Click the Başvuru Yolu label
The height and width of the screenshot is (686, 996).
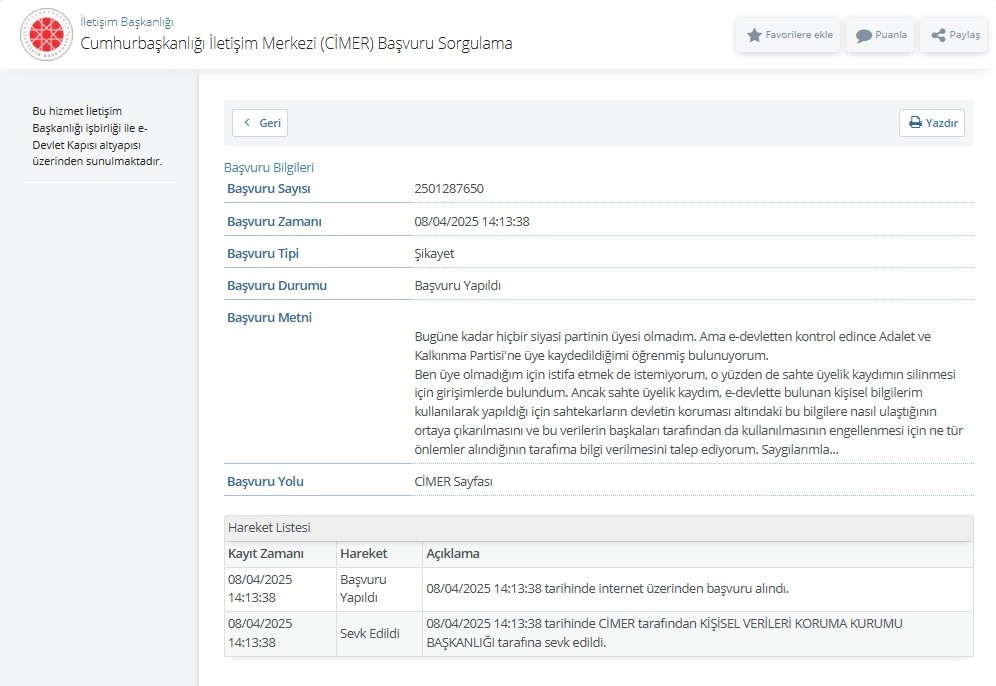pos(266,481)
